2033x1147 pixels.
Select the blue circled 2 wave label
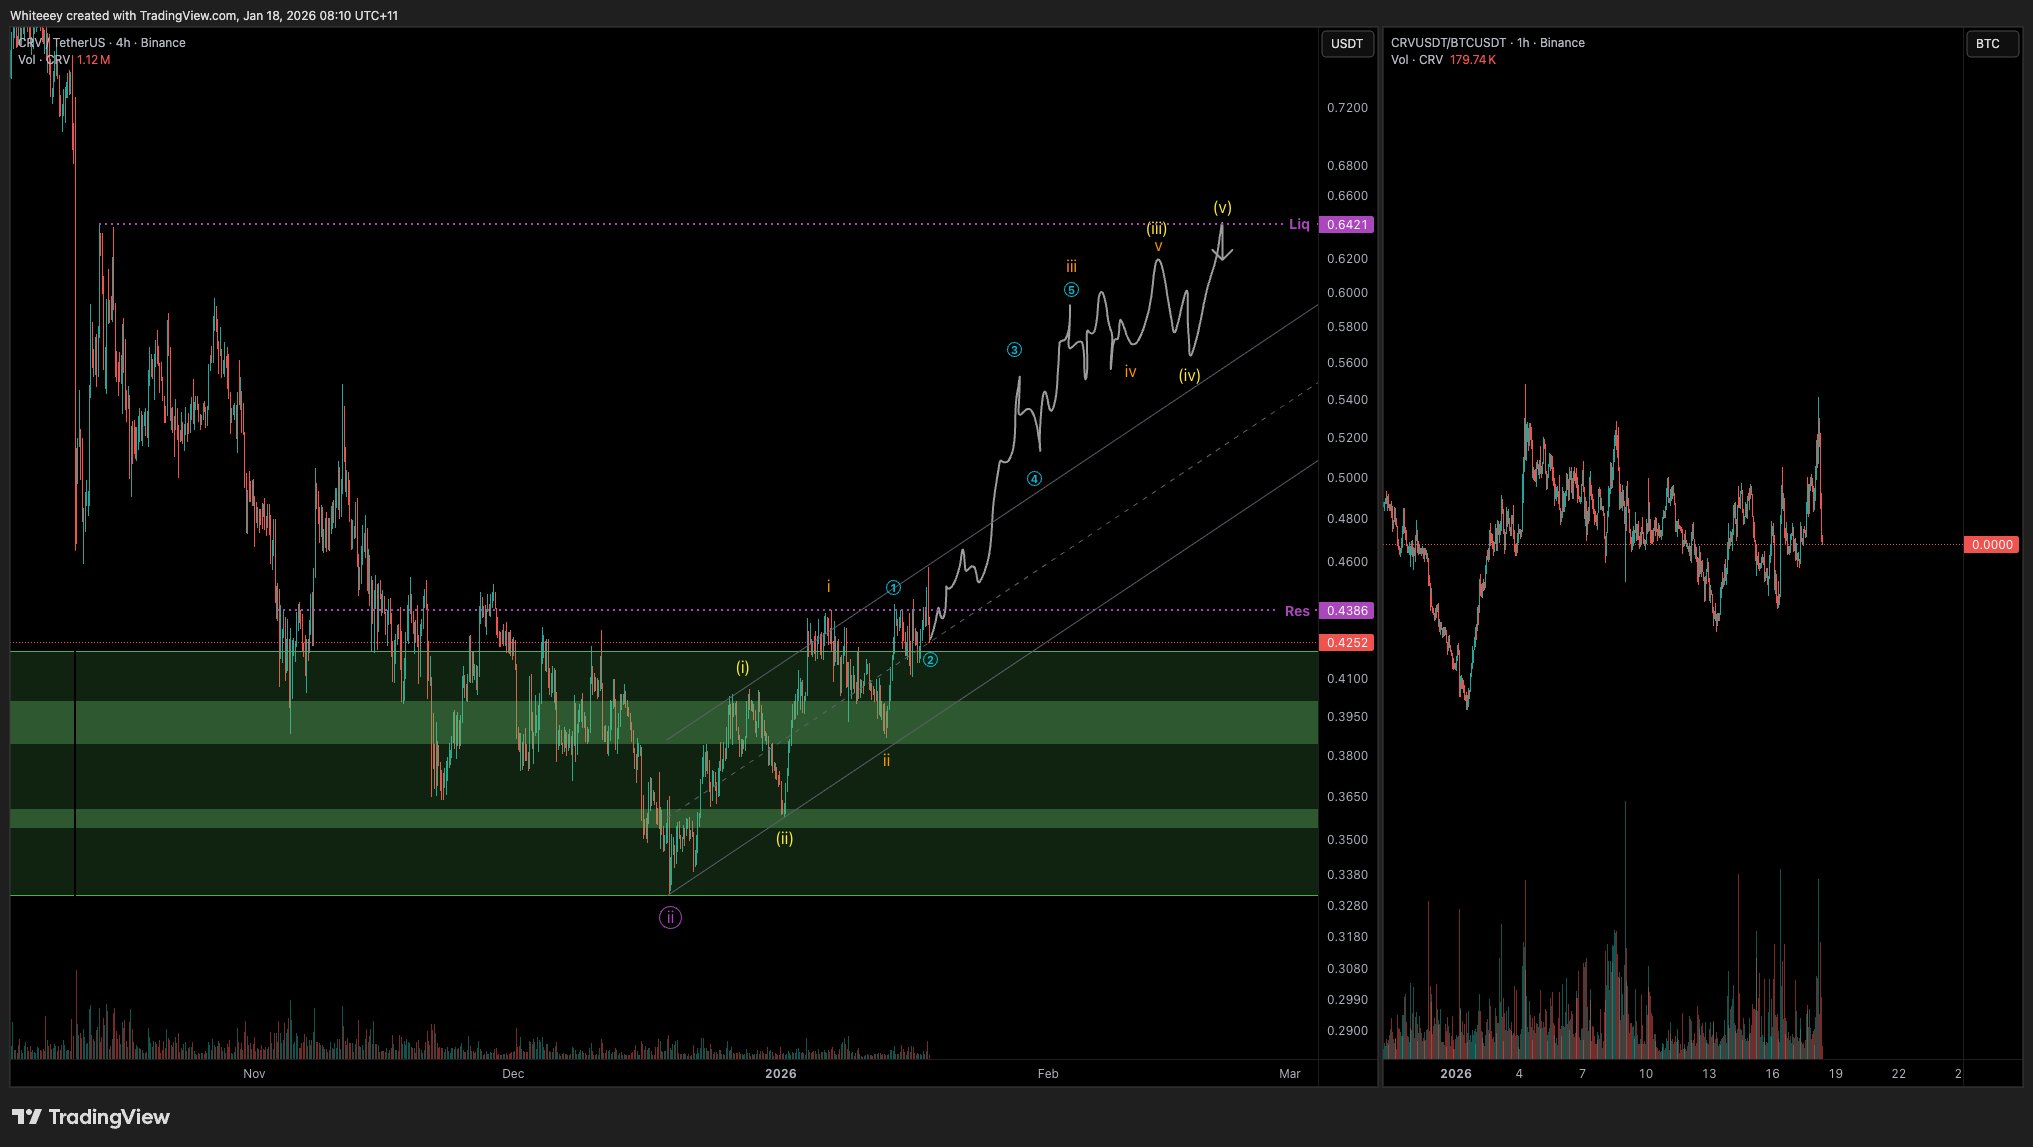pos(930,660)
